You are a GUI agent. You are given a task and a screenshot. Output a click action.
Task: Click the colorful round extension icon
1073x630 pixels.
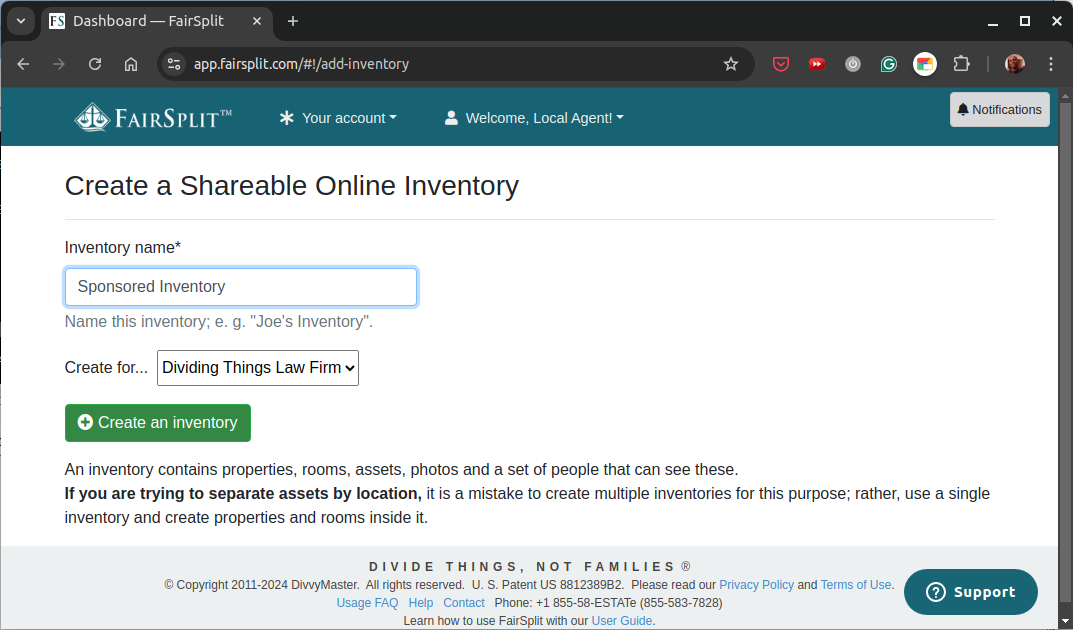[x=925, y=64]
